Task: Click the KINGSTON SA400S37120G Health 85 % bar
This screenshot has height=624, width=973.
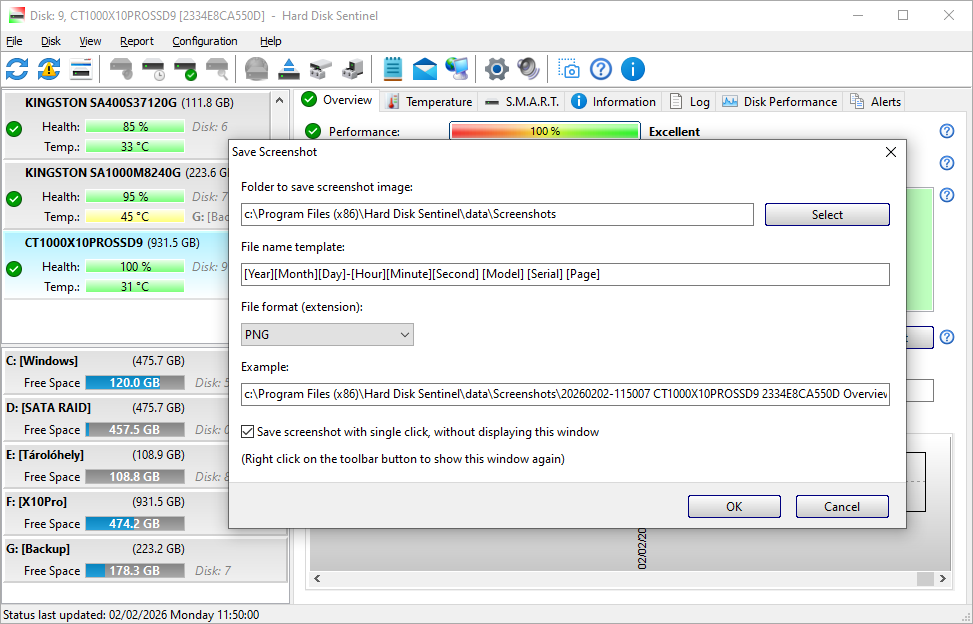Action: 135,127
